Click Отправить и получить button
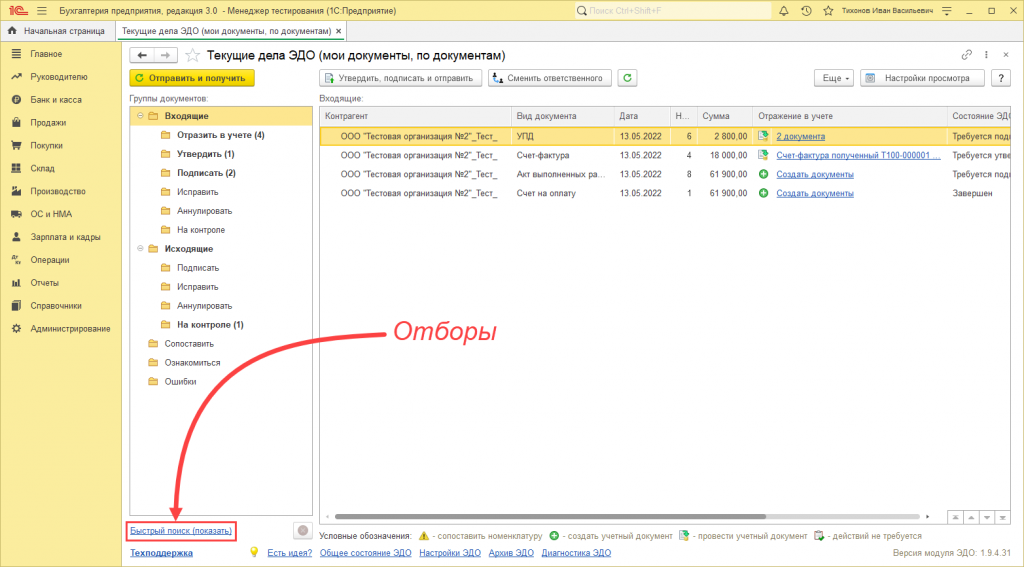Viewport: 1024px width, 567px height. coord(192,78)
